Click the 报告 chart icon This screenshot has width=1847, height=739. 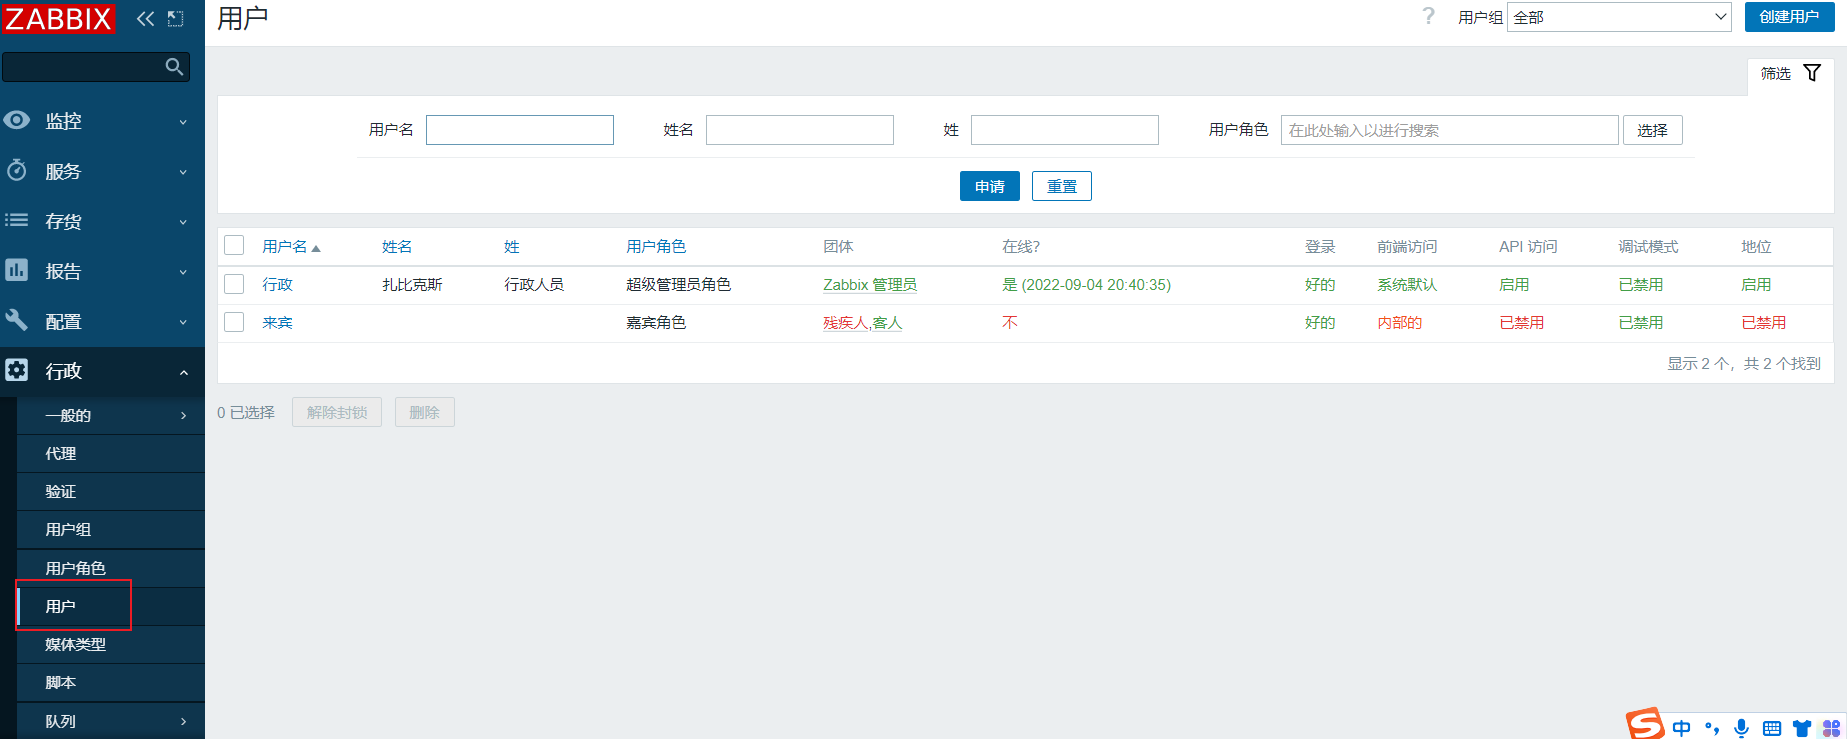17,270
